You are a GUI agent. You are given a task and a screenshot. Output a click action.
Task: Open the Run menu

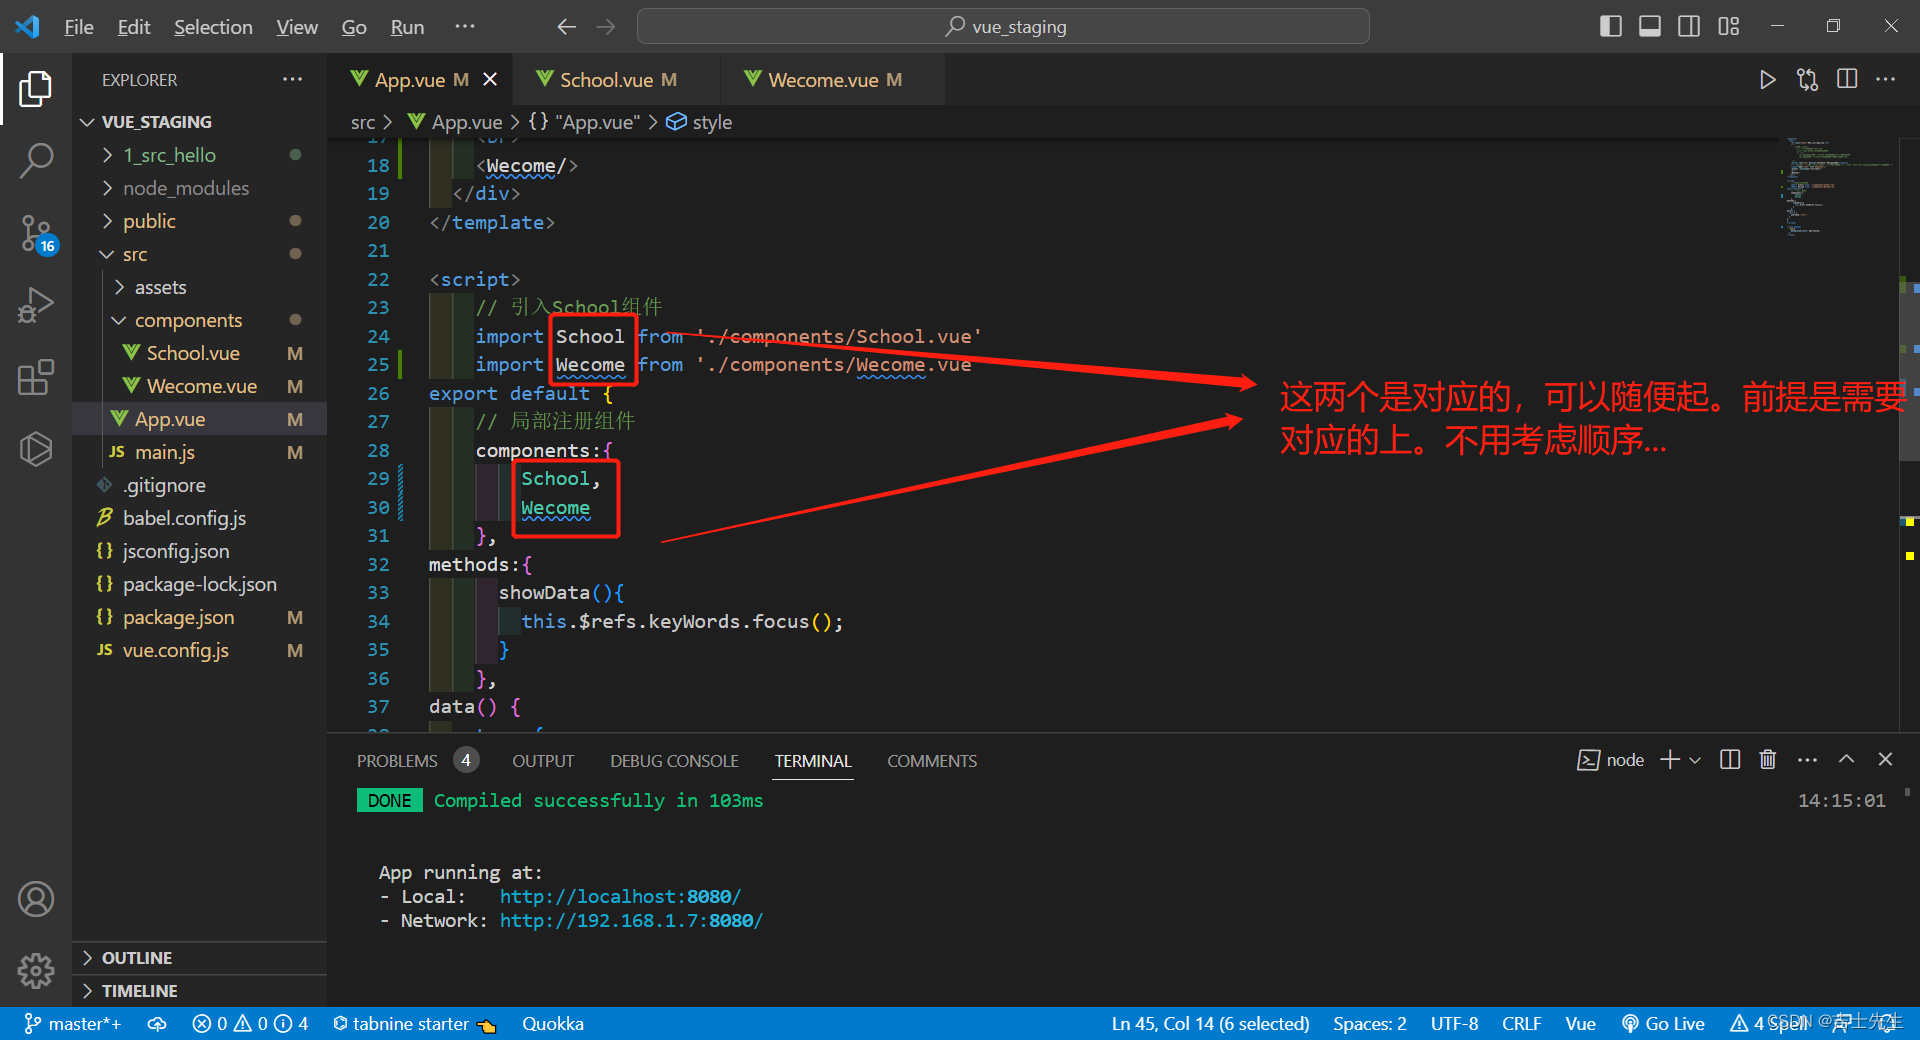point(407,27)
